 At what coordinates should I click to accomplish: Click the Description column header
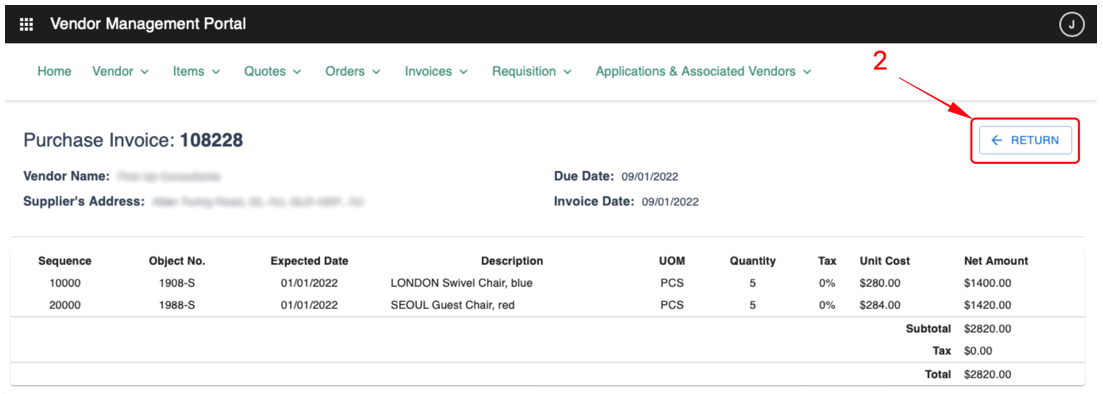pyautogui.click(x=512, y=260)
